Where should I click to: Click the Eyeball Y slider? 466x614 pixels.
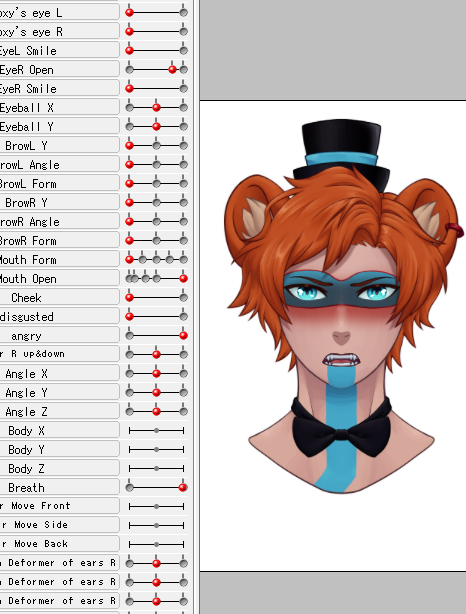tap(156, 126)
